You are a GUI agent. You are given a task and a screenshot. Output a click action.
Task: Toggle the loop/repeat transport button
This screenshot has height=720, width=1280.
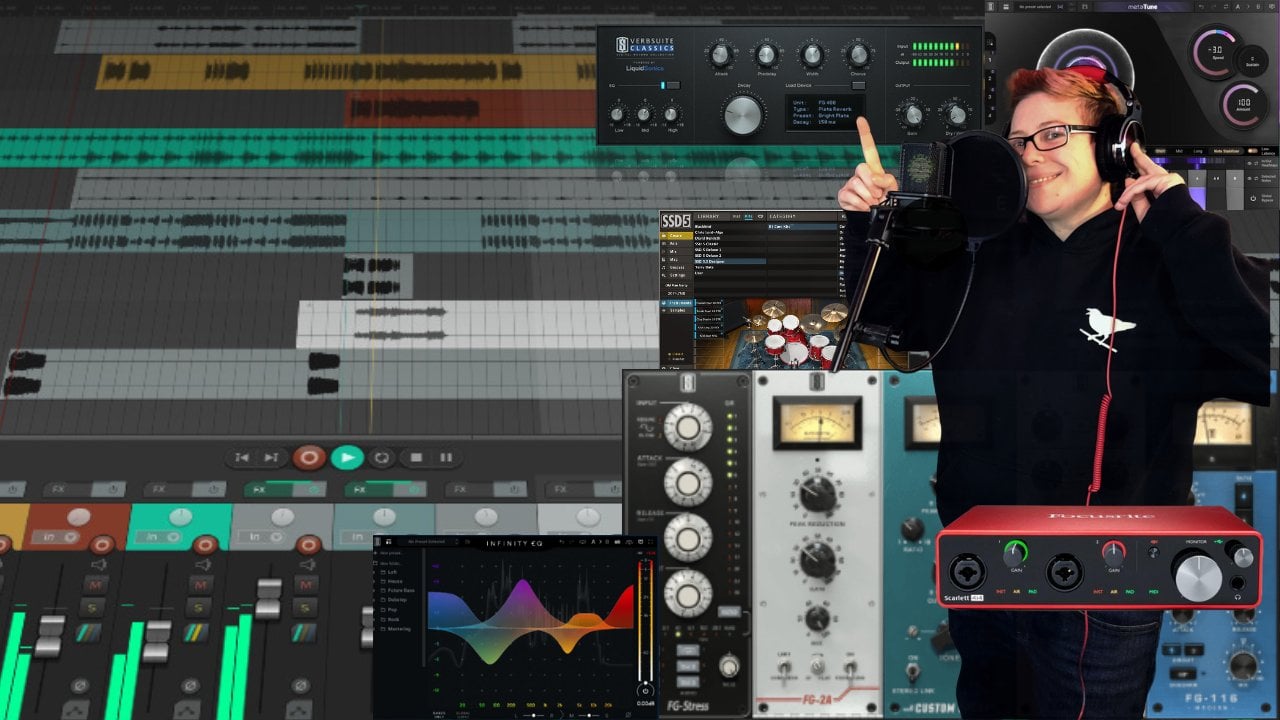click(x=381, y=458)
